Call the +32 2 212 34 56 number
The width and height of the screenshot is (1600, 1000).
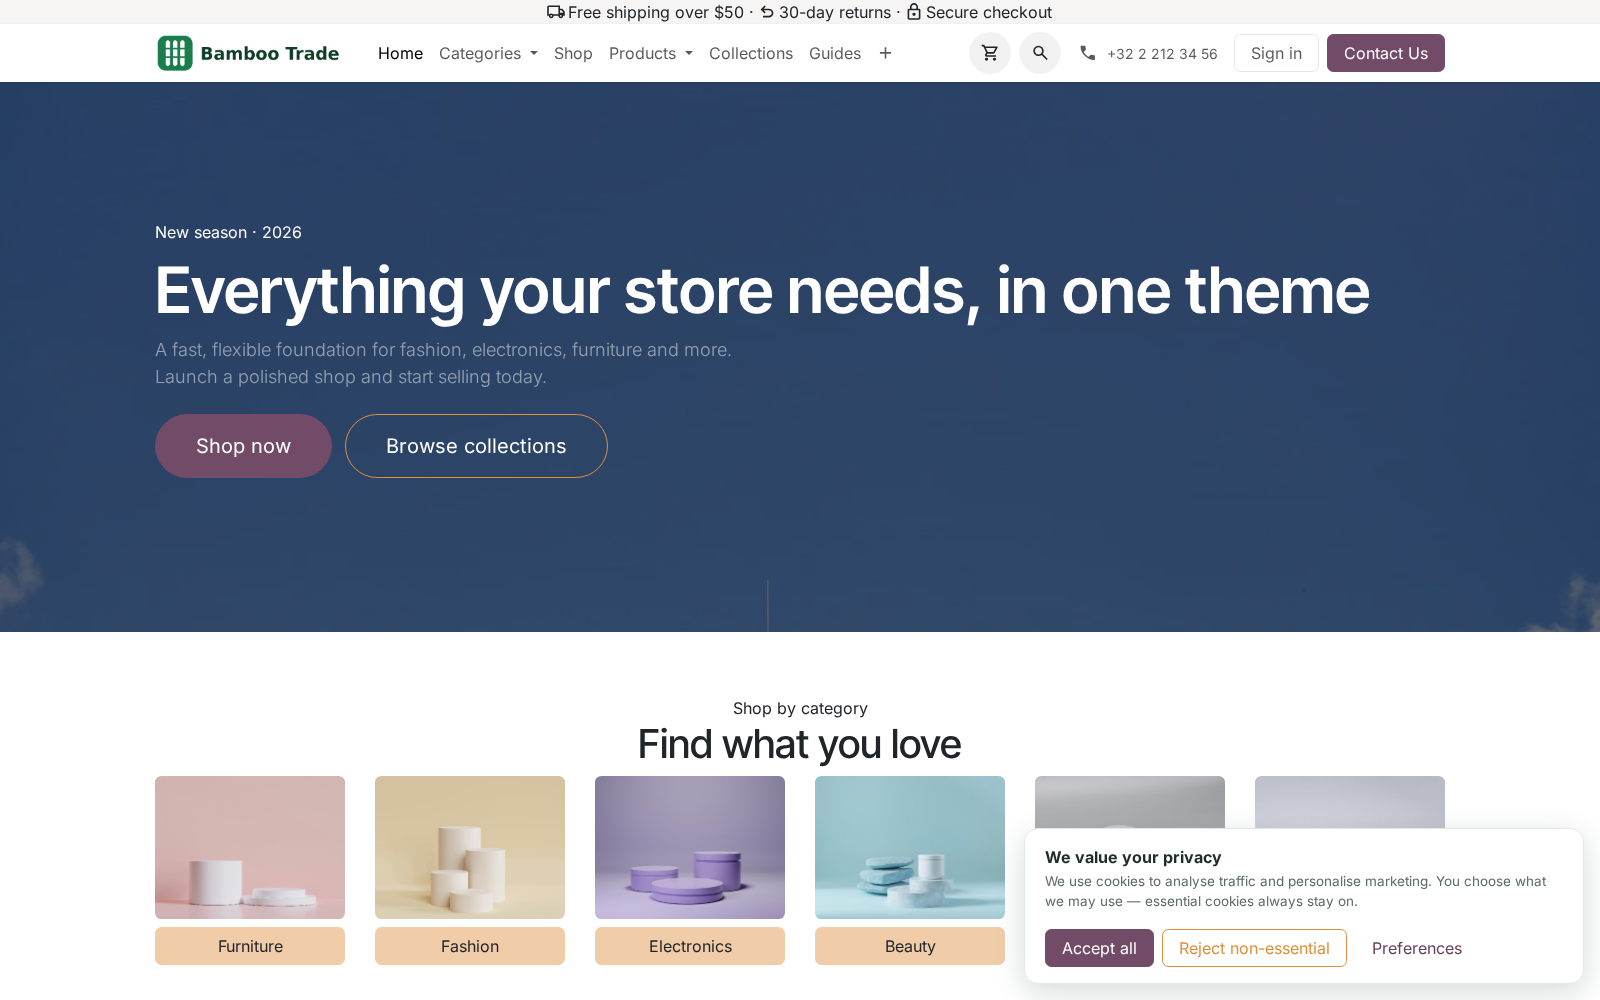(1162, 54)
